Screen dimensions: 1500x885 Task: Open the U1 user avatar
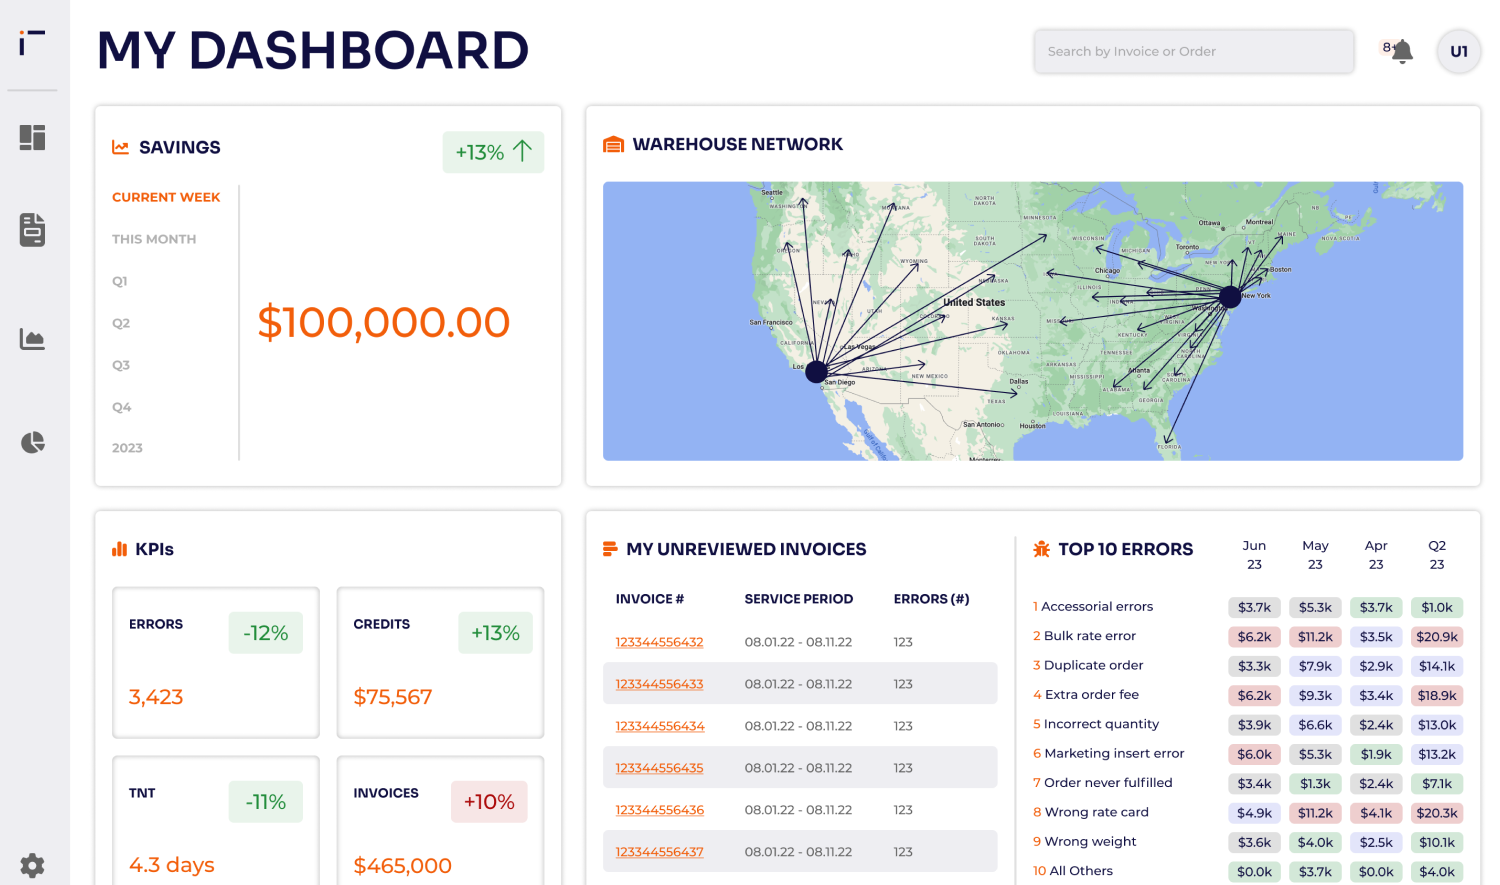[1458, 51]
